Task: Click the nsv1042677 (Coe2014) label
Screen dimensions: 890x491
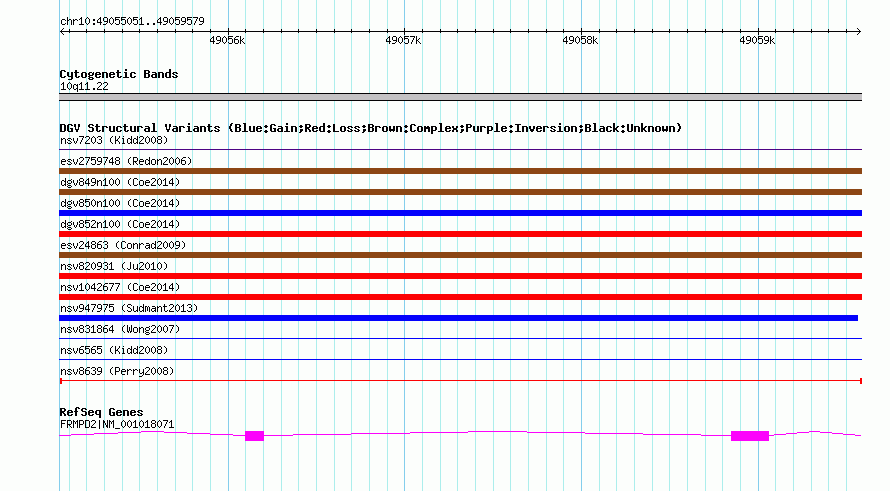Action: click(x=120, y=287)
